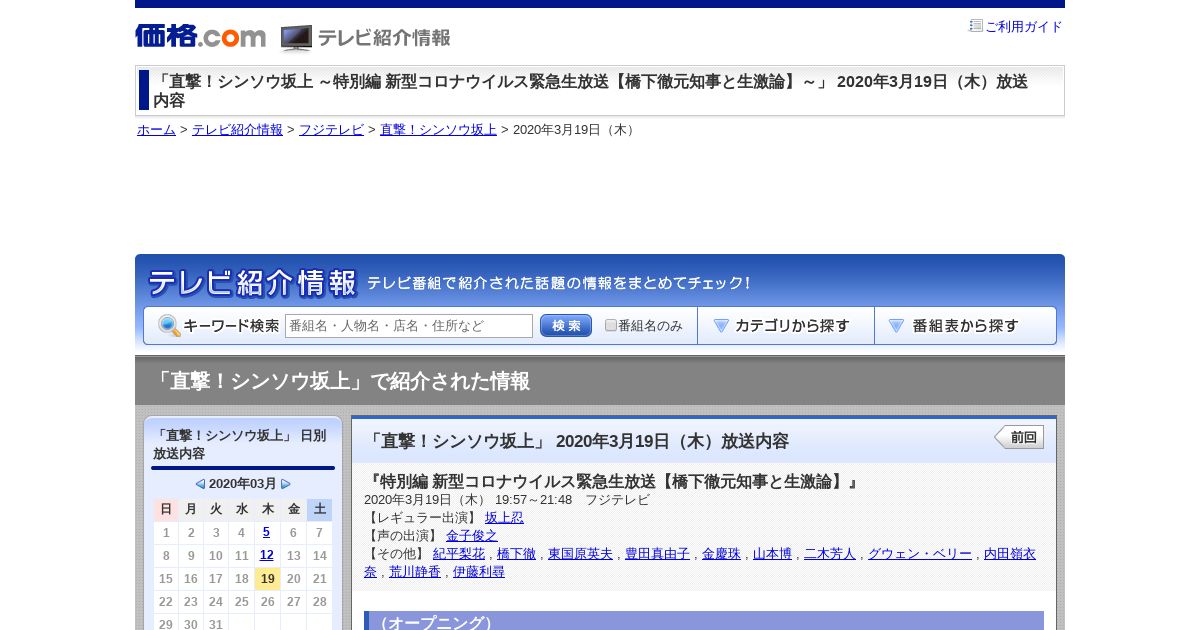Open performer link 山本博

772,554
